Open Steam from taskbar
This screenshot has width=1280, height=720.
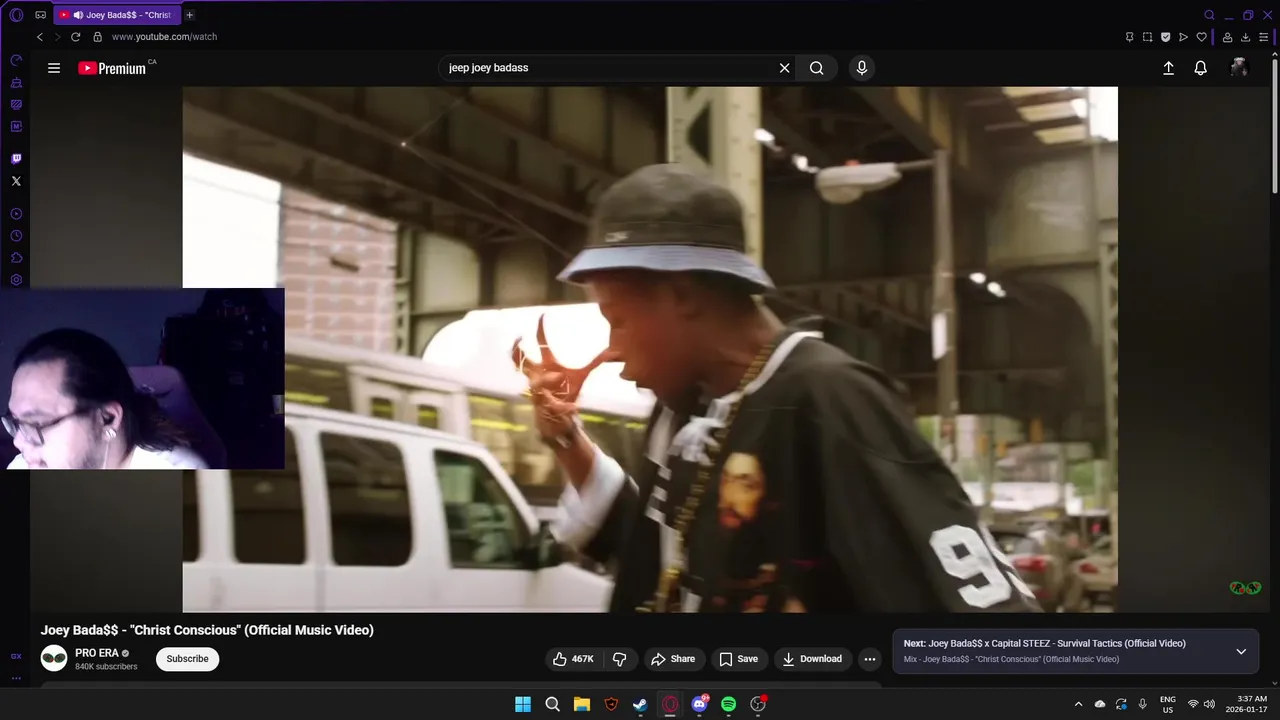point(640,704)
